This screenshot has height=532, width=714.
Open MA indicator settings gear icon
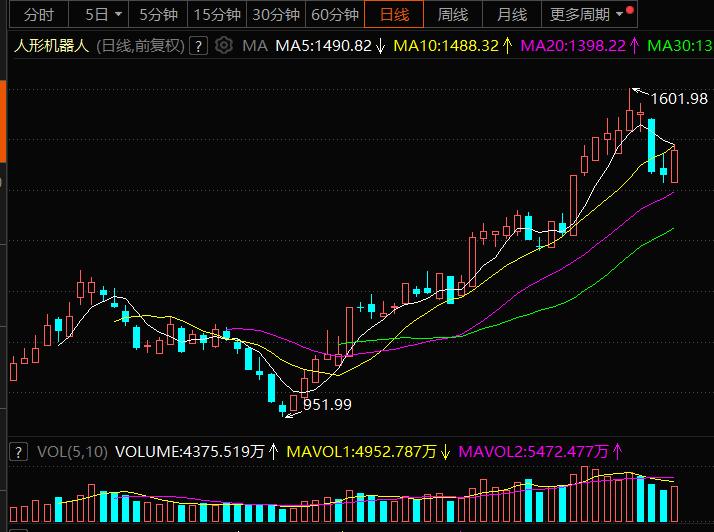224,45
